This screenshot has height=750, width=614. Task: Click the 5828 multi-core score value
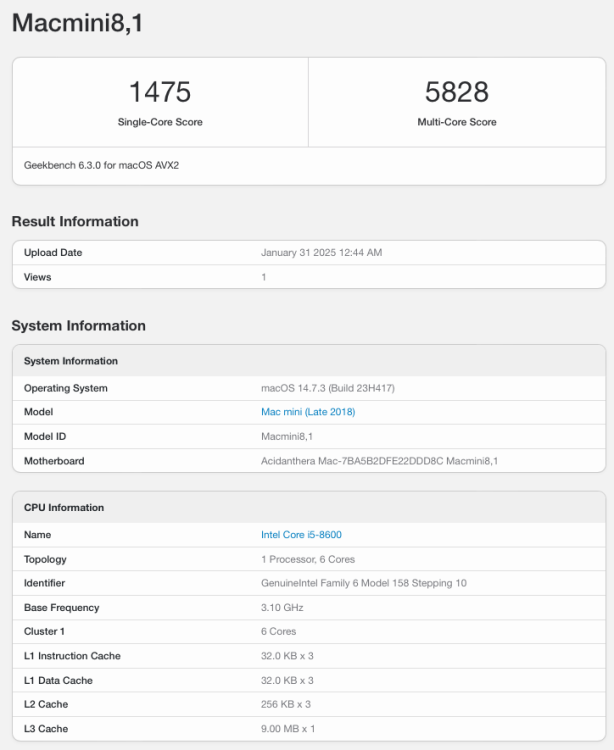coord(457,92)
